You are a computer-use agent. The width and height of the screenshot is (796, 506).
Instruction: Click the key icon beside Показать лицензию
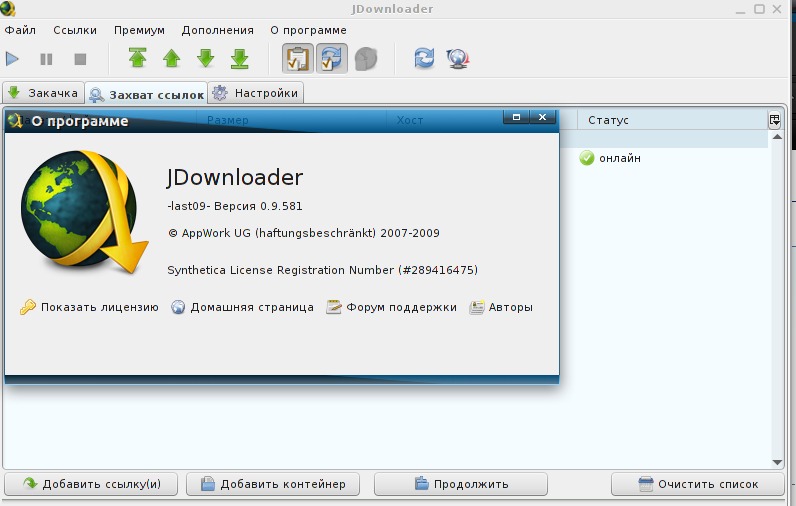[27, 307]
